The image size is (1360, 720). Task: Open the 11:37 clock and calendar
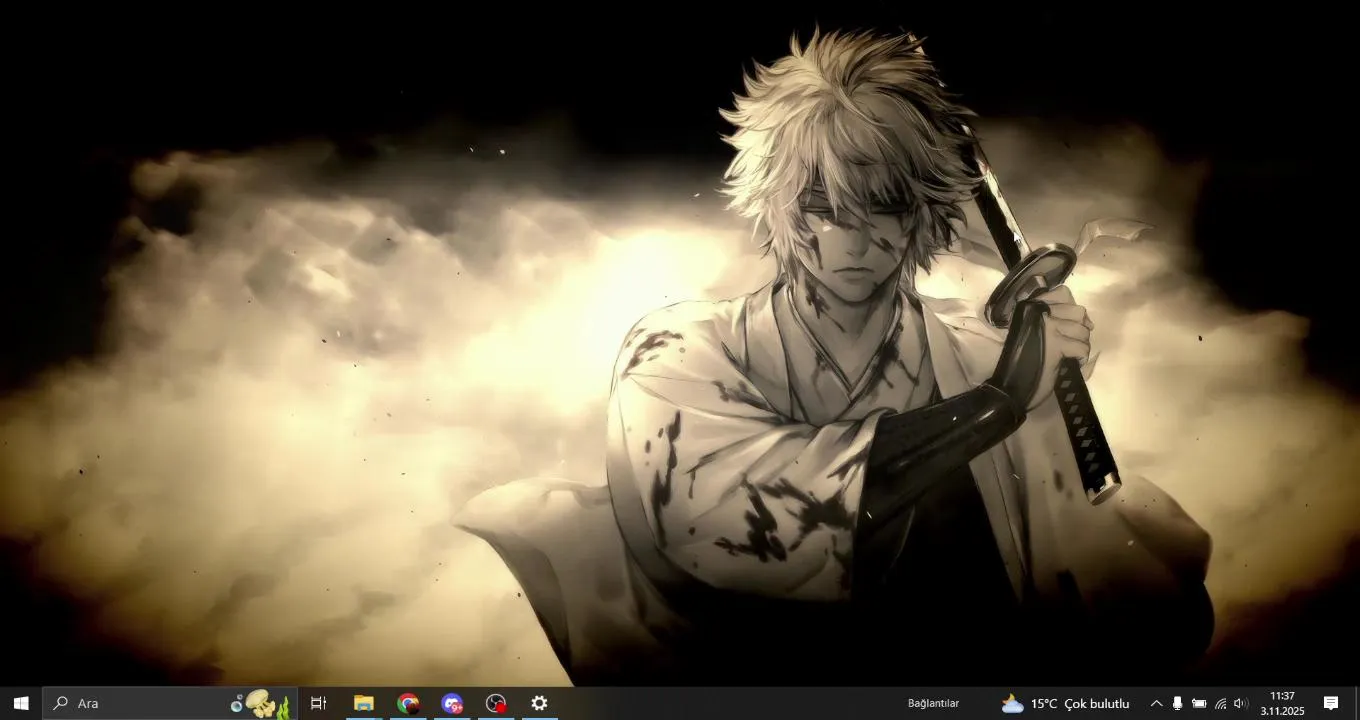click(x=1282, y=703)
